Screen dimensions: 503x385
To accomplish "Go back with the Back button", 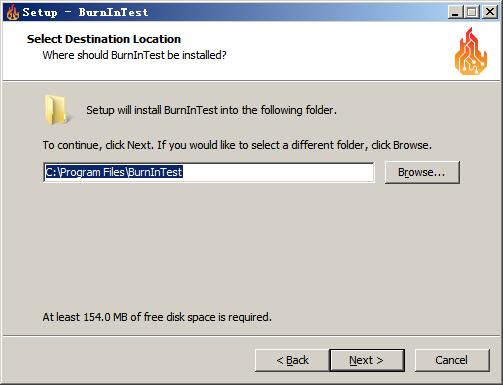I will point(292,360).
